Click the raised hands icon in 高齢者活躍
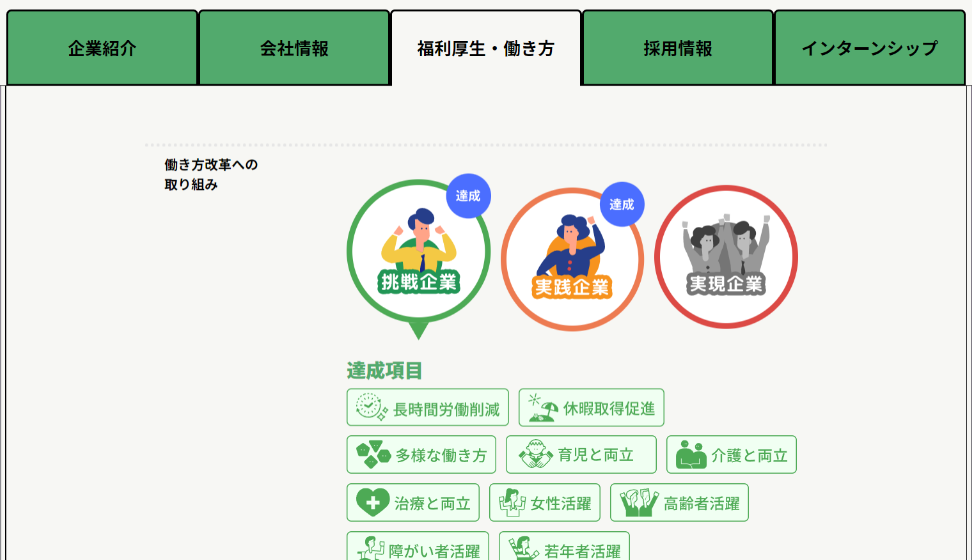Viewport: 972px width, 560px height. 639,502
